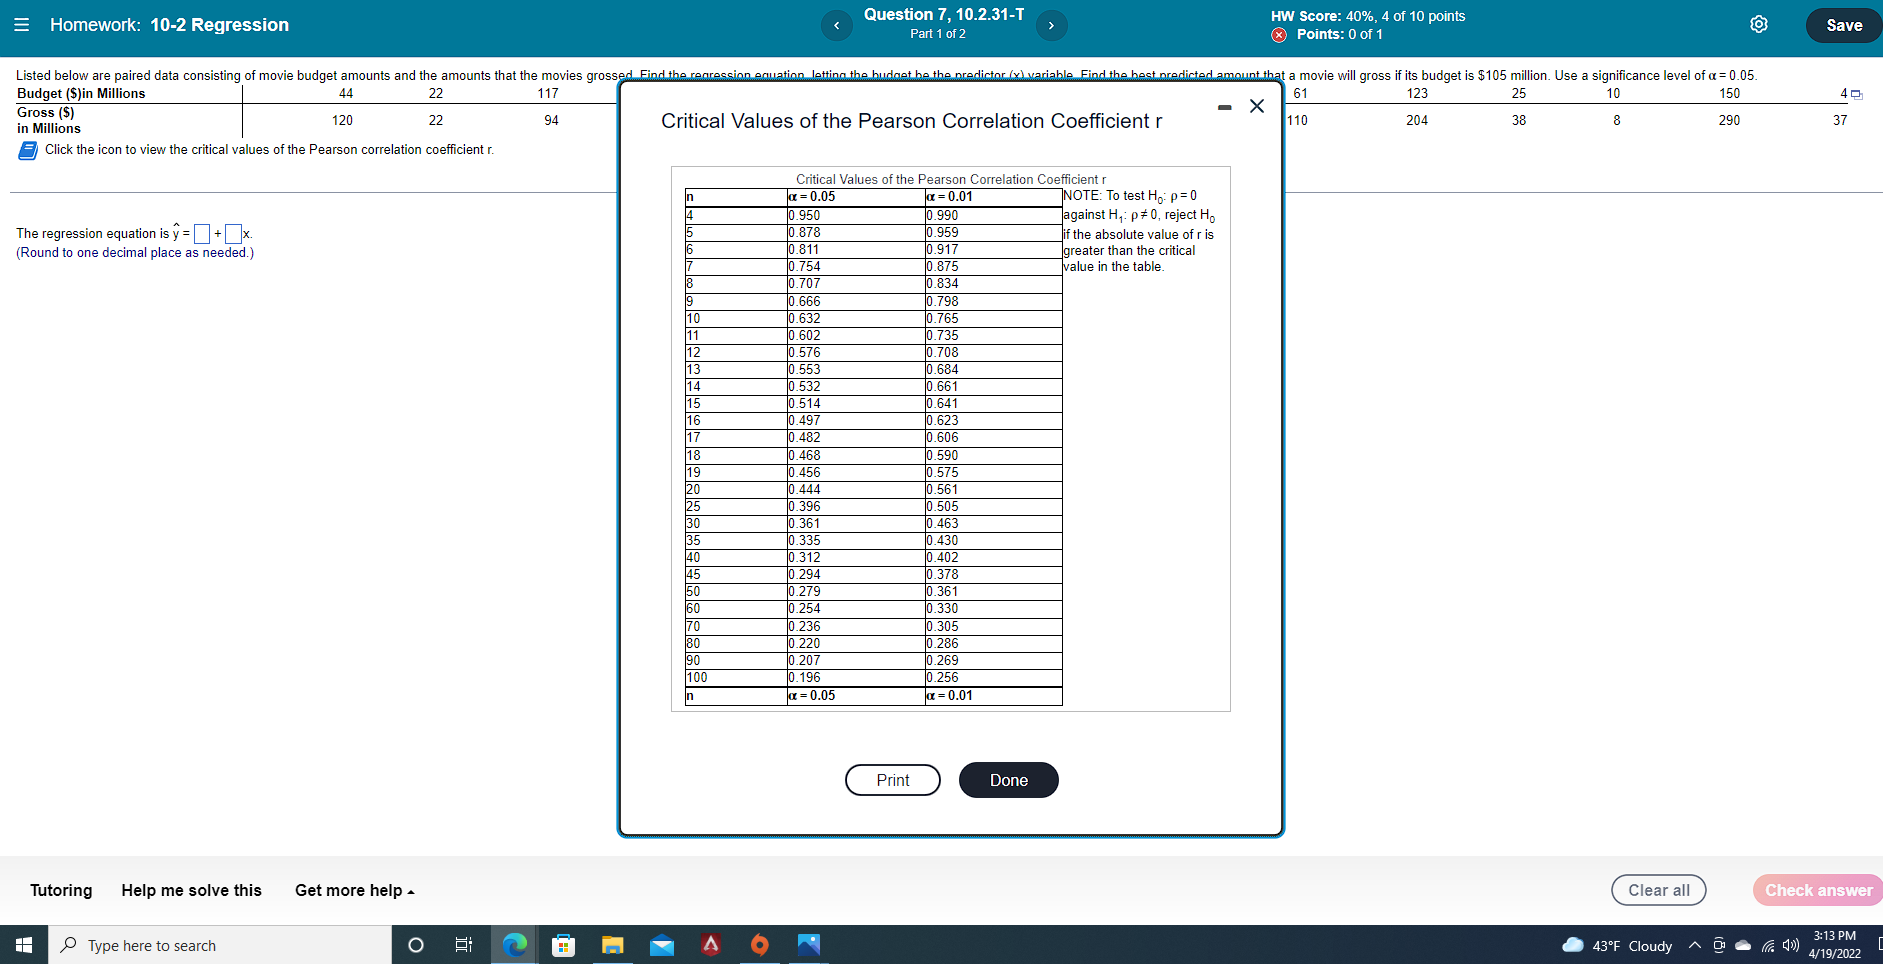Minimize the Critical Values dialog
The image size is (1883, 964).
click(x=1224, y=106)
